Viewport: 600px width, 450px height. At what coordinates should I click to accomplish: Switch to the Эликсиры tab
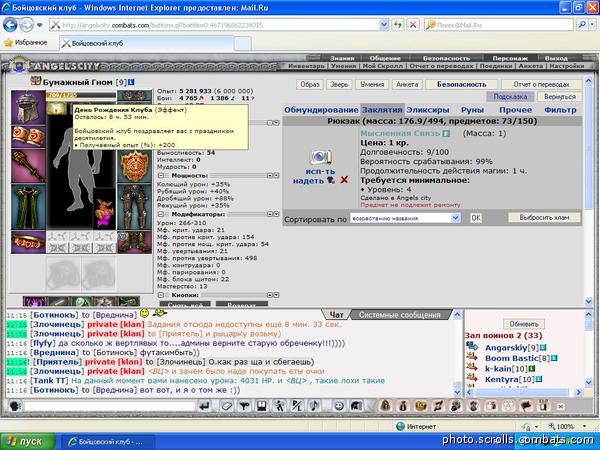pos(427,110)
